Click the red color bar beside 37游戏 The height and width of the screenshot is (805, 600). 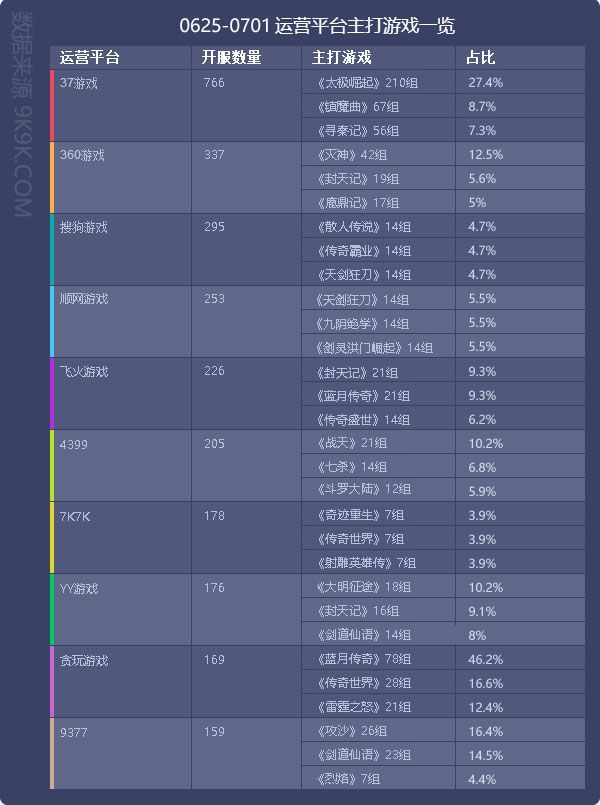(x=52, y=106)
